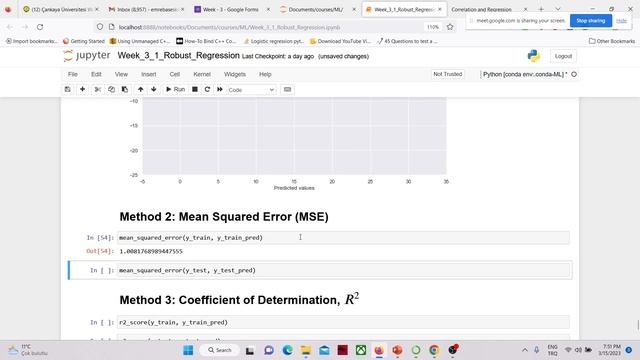Click the r2_score(y_train, y_train_pred) cell
Viewport: 640px width, 360px height.
[x=343, y=322]
